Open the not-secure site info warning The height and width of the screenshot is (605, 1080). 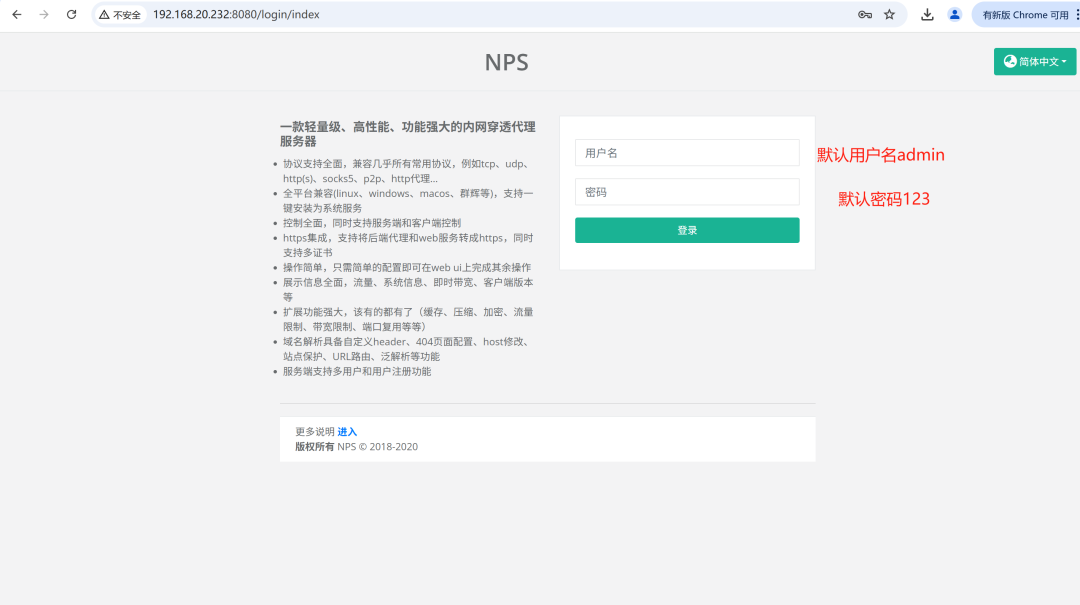click(120, 14)
